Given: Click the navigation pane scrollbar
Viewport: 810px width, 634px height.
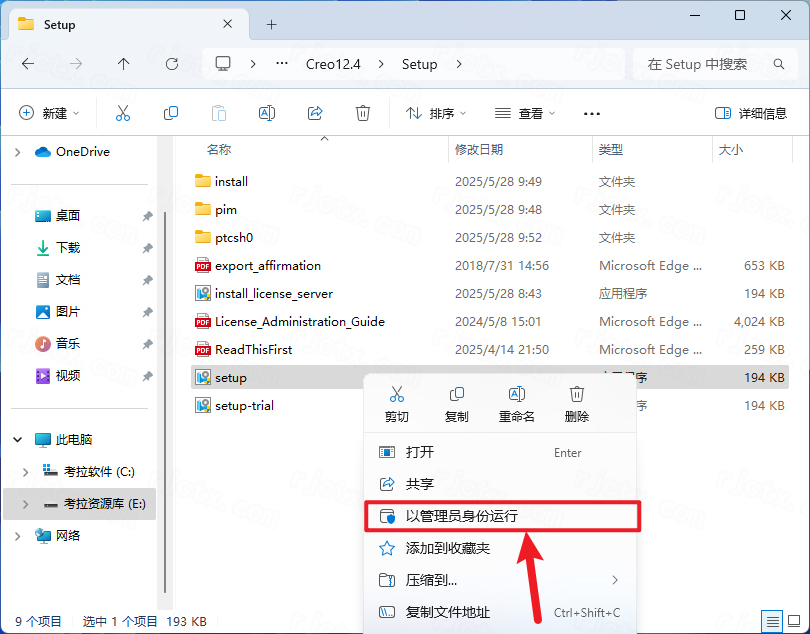Looking at the screenshot, I should (165, 402).
